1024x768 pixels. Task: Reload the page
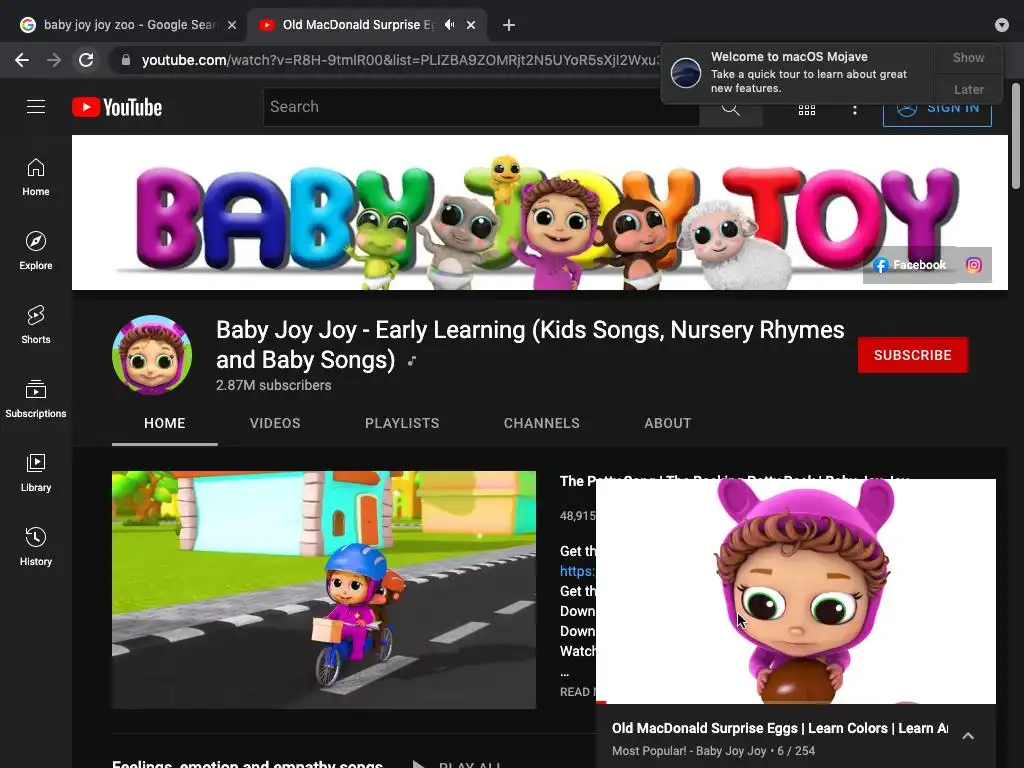pyautogui.click(x=86, y=60)
